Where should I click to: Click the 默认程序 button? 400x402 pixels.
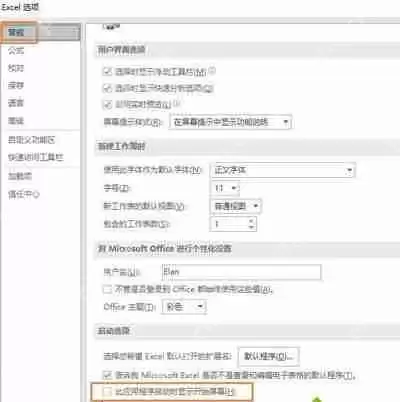pyautogui.click(x=269, y=356)
